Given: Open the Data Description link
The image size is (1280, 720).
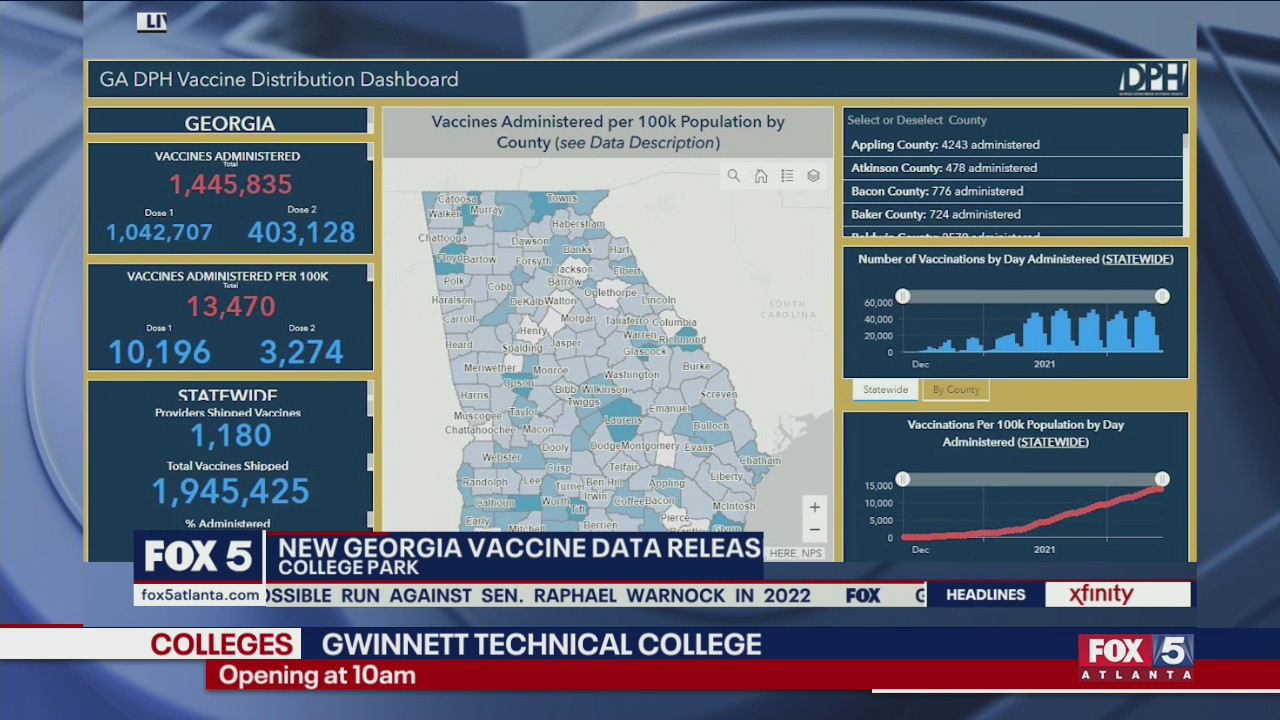Looking at the screenshot, I should coord(638,143).
